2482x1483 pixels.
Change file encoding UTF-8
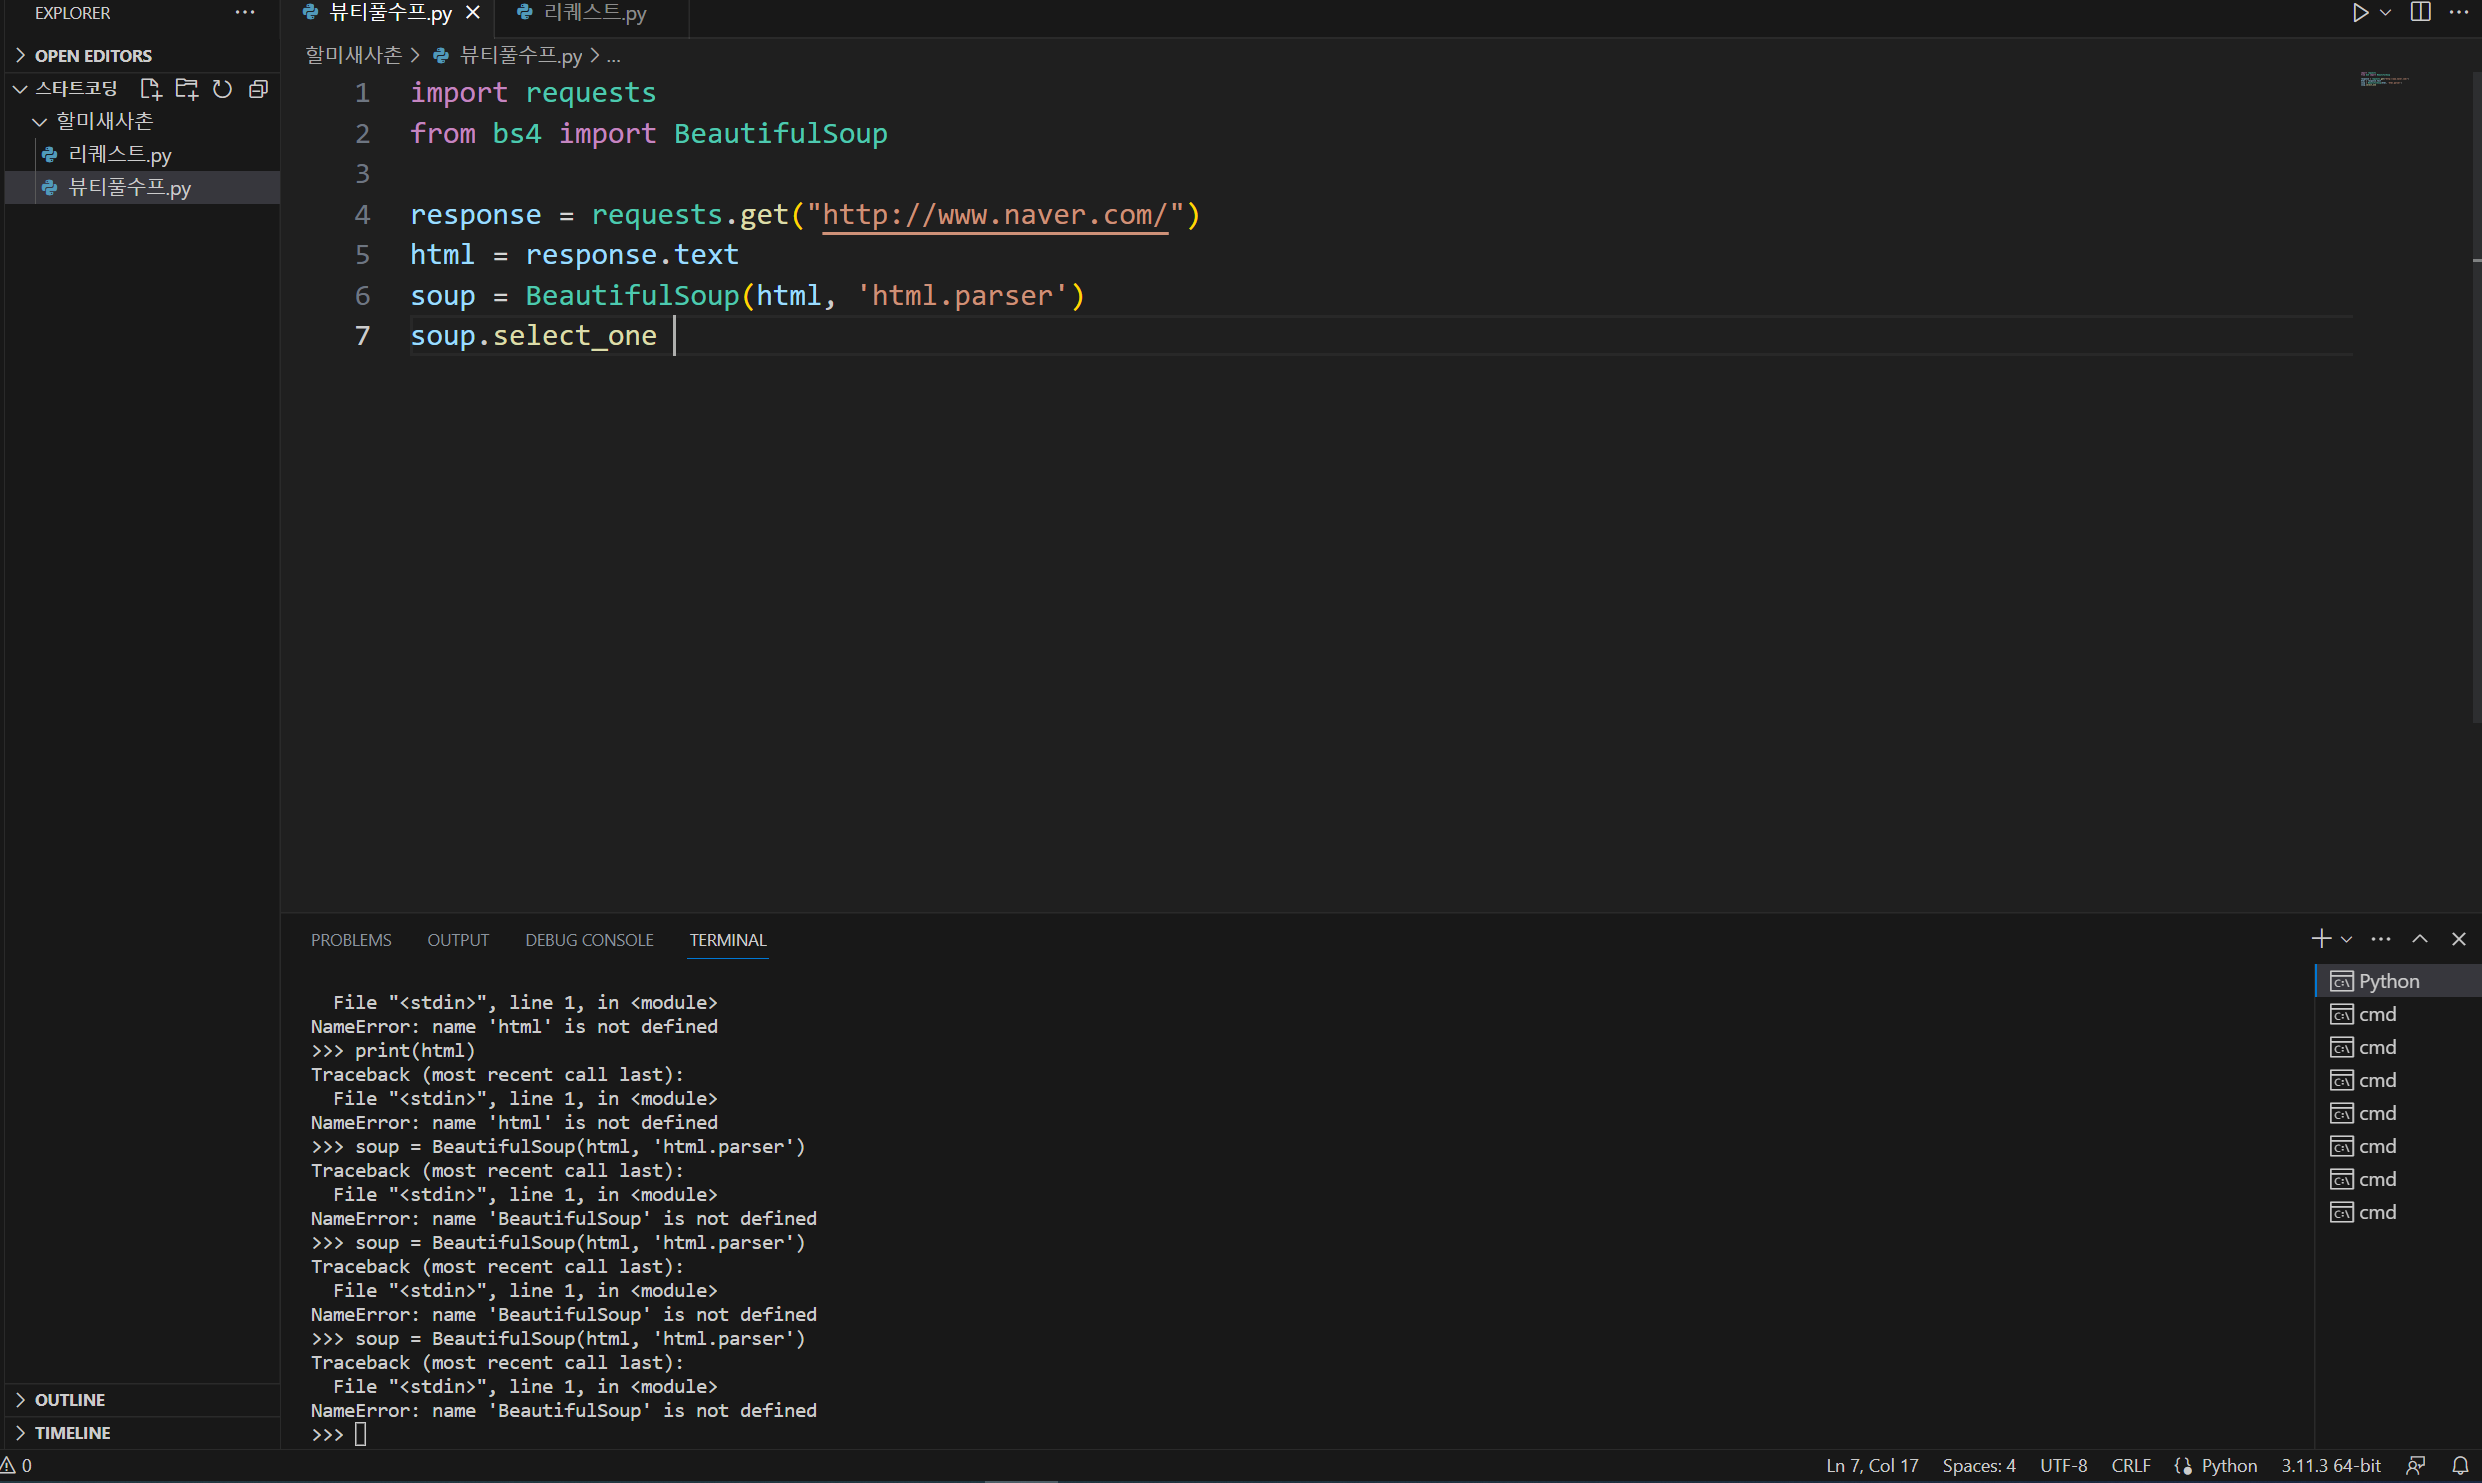pyautogui.click(x=2063, y=1466)
